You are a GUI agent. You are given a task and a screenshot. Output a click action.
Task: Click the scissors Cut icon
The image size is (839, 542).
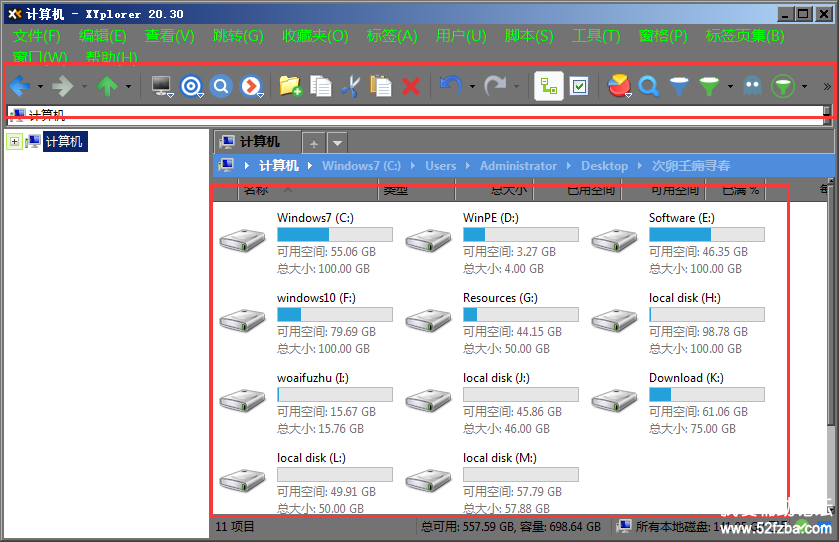(x=349, y=86)
